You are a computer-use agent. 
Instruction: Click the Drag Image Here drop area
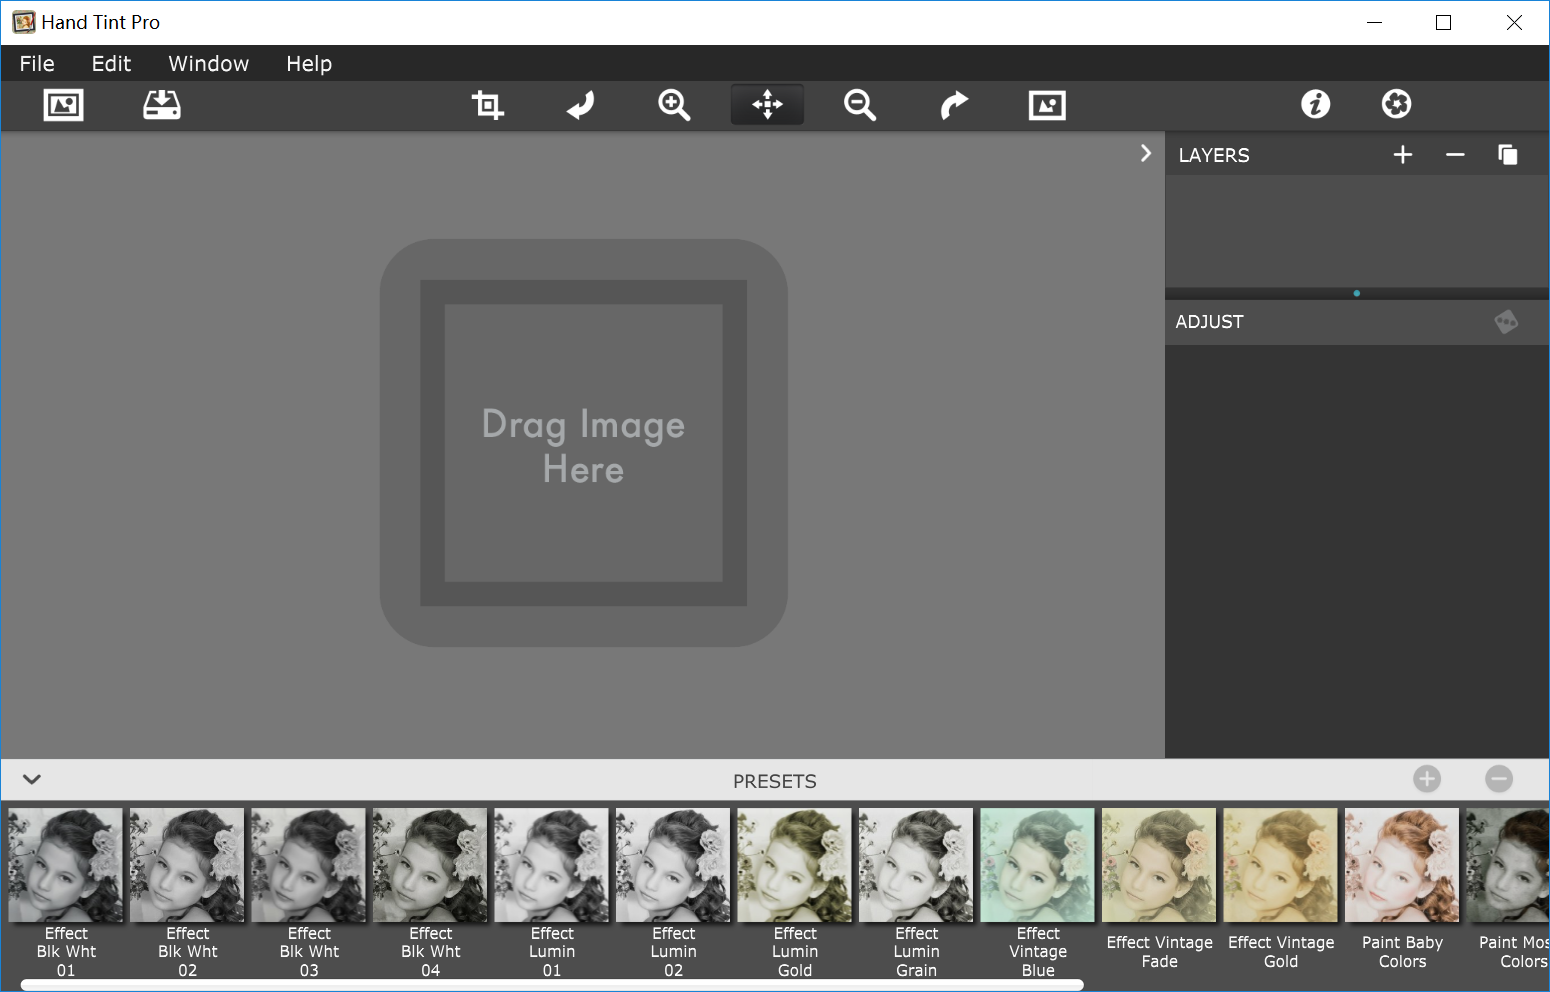[583, 443]
